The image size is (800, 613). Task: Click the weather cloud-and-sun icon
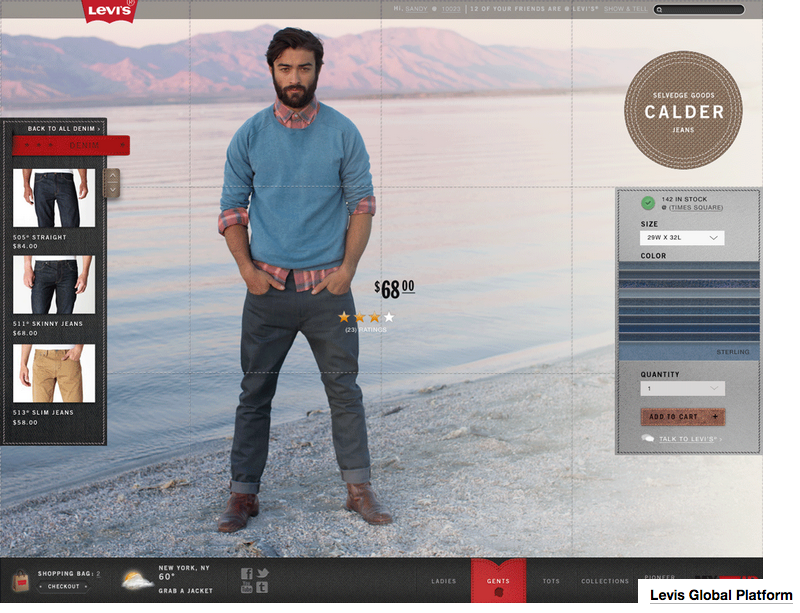(137, 580)
